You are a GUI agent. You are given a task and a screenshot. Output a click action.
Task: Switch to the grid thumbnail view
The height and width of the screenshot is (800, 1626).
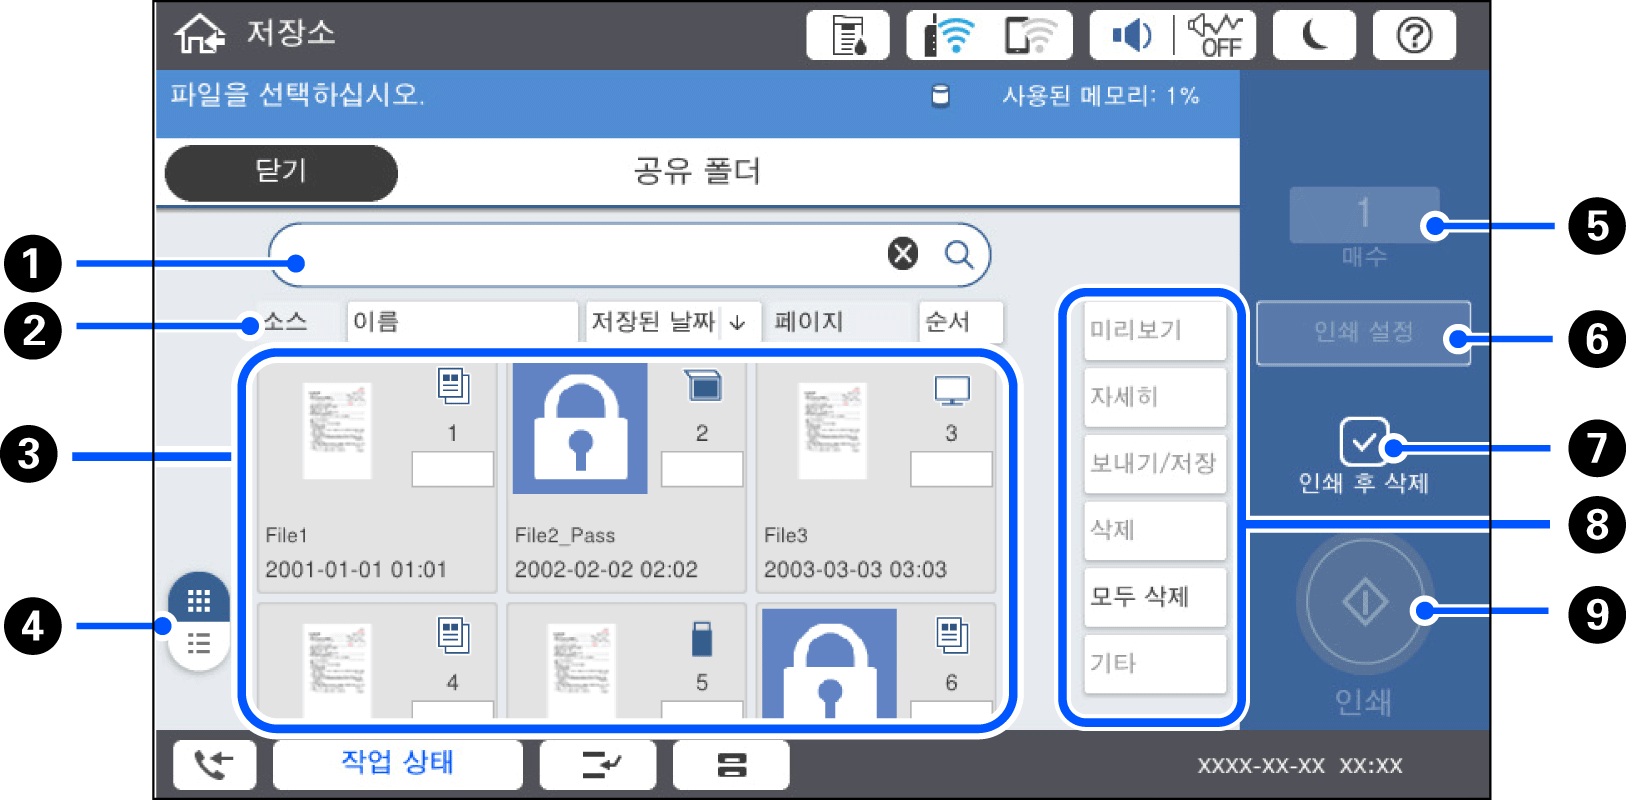(x=199, y=600)
